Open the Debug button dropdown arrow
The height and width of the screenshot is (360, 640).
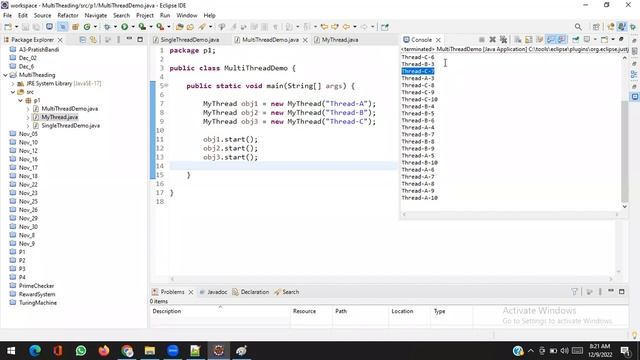(115, 27)
